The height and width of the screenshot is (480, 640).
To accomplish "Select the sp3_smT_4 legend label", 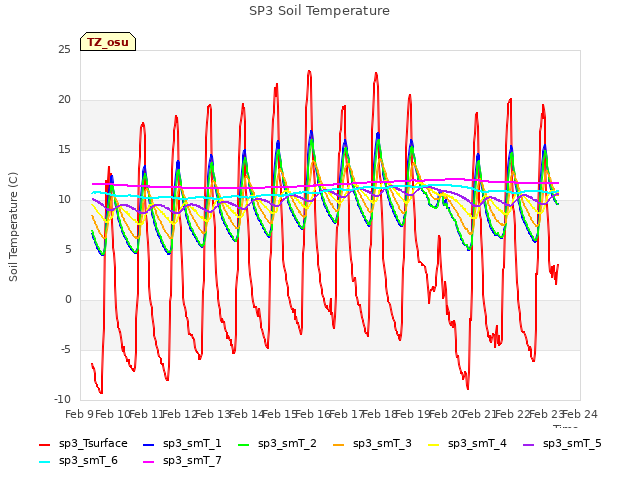I will pyautogui.click(x=477, y=444).
